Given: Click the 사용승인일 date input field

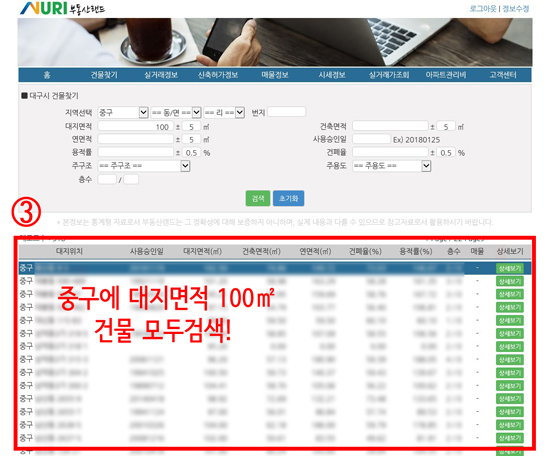Looking at the screenshot, I should tap(371, 139).
